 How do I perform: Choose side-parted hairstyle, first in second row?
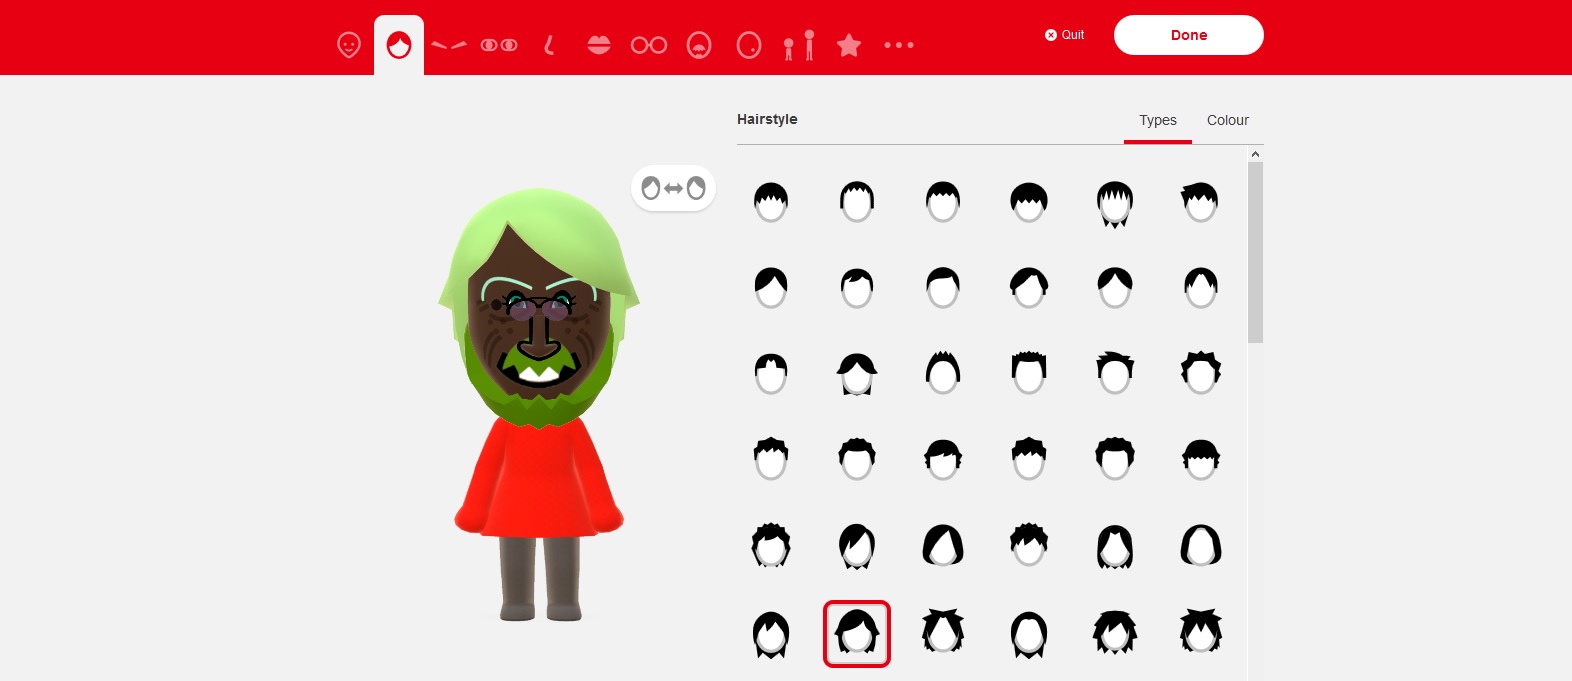point(771,288)
